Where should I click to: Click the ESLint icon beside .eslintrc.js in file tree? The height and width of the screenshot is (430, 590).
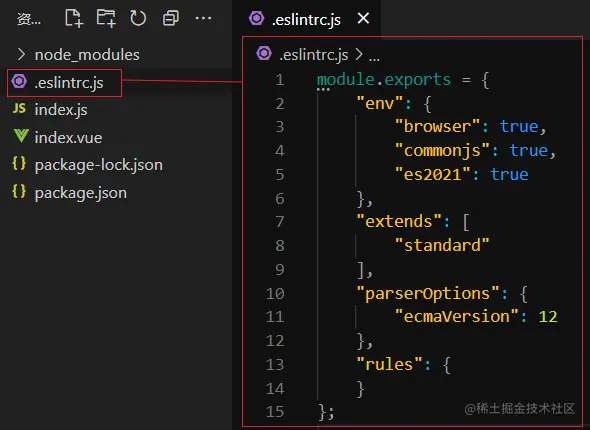pyautogui.click(x=19, y=81)
